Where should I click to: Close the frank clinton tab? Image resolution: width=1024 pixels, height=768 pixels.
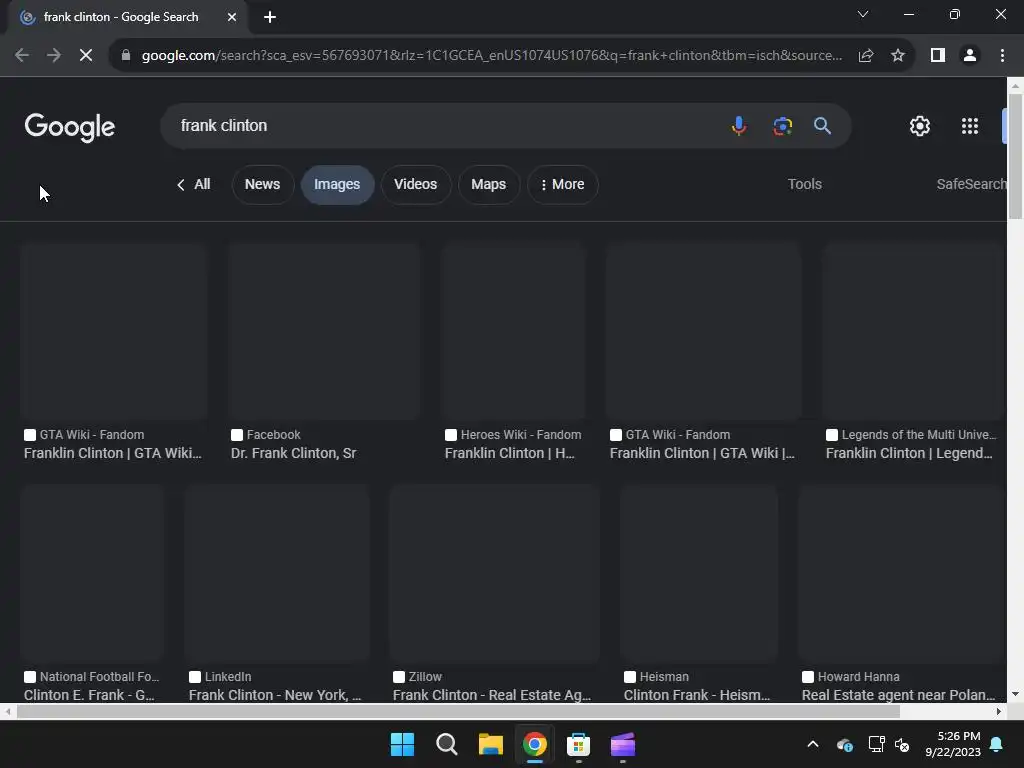tap(232, 17)
